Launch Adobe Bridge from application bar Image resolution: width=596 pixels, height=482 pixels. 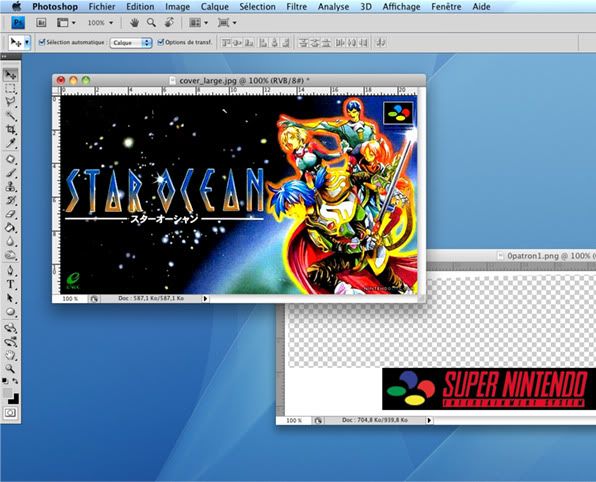[41, 23]
